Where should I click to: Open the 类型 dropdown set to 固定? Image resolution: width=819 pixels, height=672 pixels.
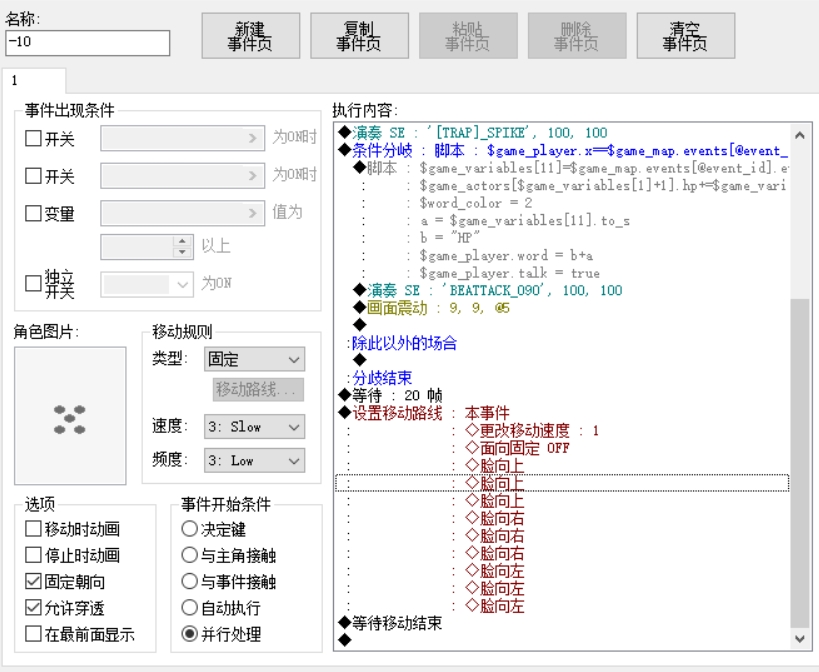click(254, 359)
